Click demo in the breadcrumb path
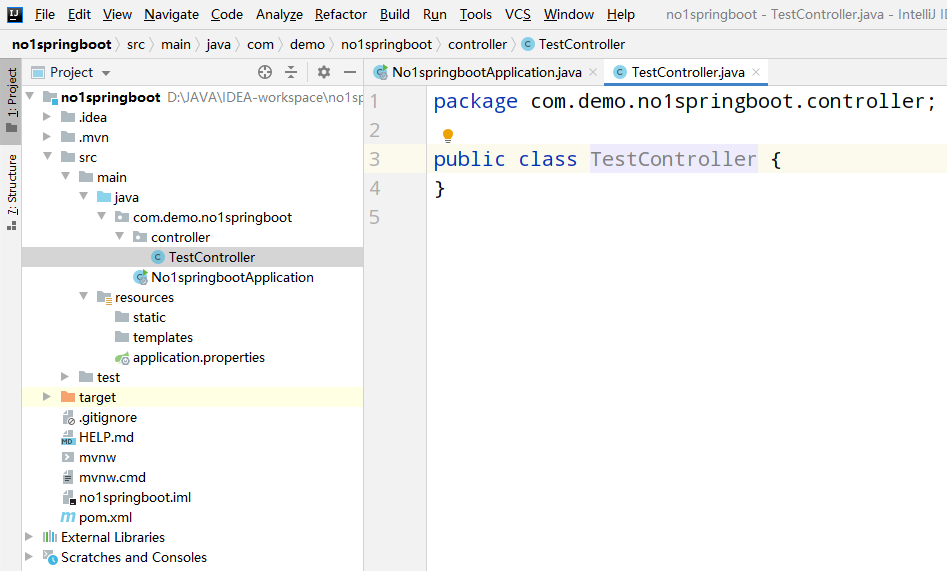The height and width of the screenshot is (571, 947). [307, 44]
